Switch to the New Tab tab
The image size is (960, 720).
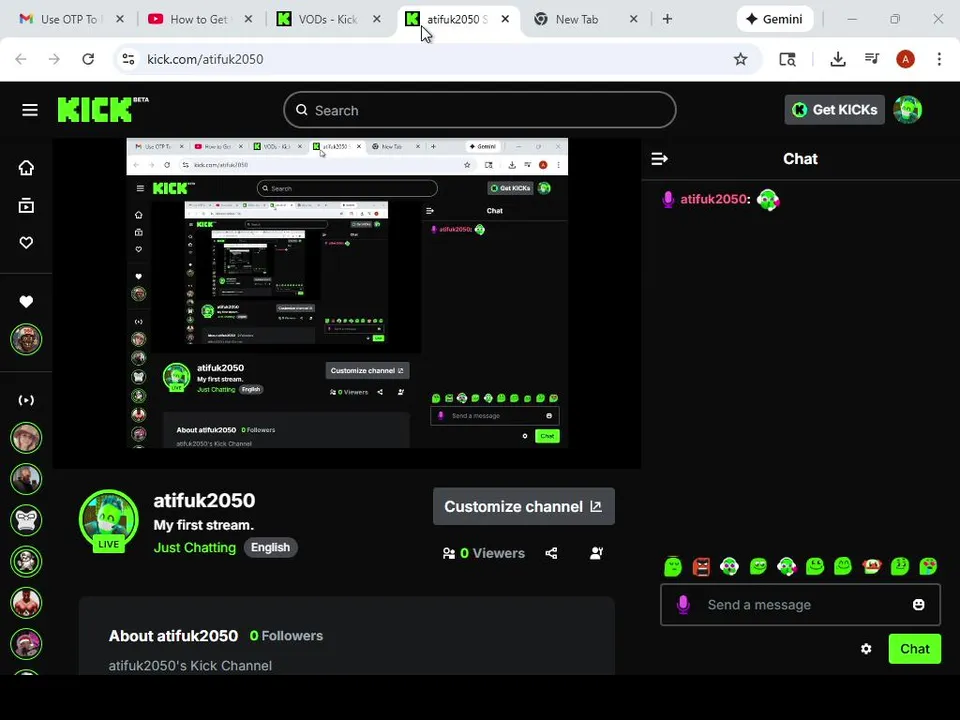(585, 20)
